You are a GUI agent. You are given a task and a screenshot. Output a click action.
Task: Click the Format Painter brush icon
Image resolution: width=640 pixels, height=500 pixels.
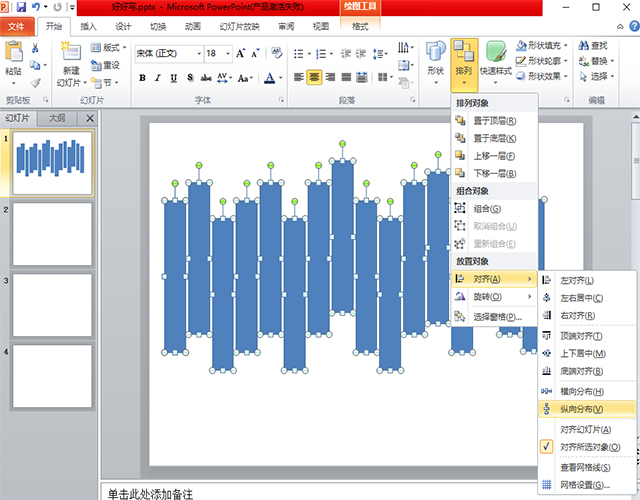pyautogui.click(x=36, y=83)
